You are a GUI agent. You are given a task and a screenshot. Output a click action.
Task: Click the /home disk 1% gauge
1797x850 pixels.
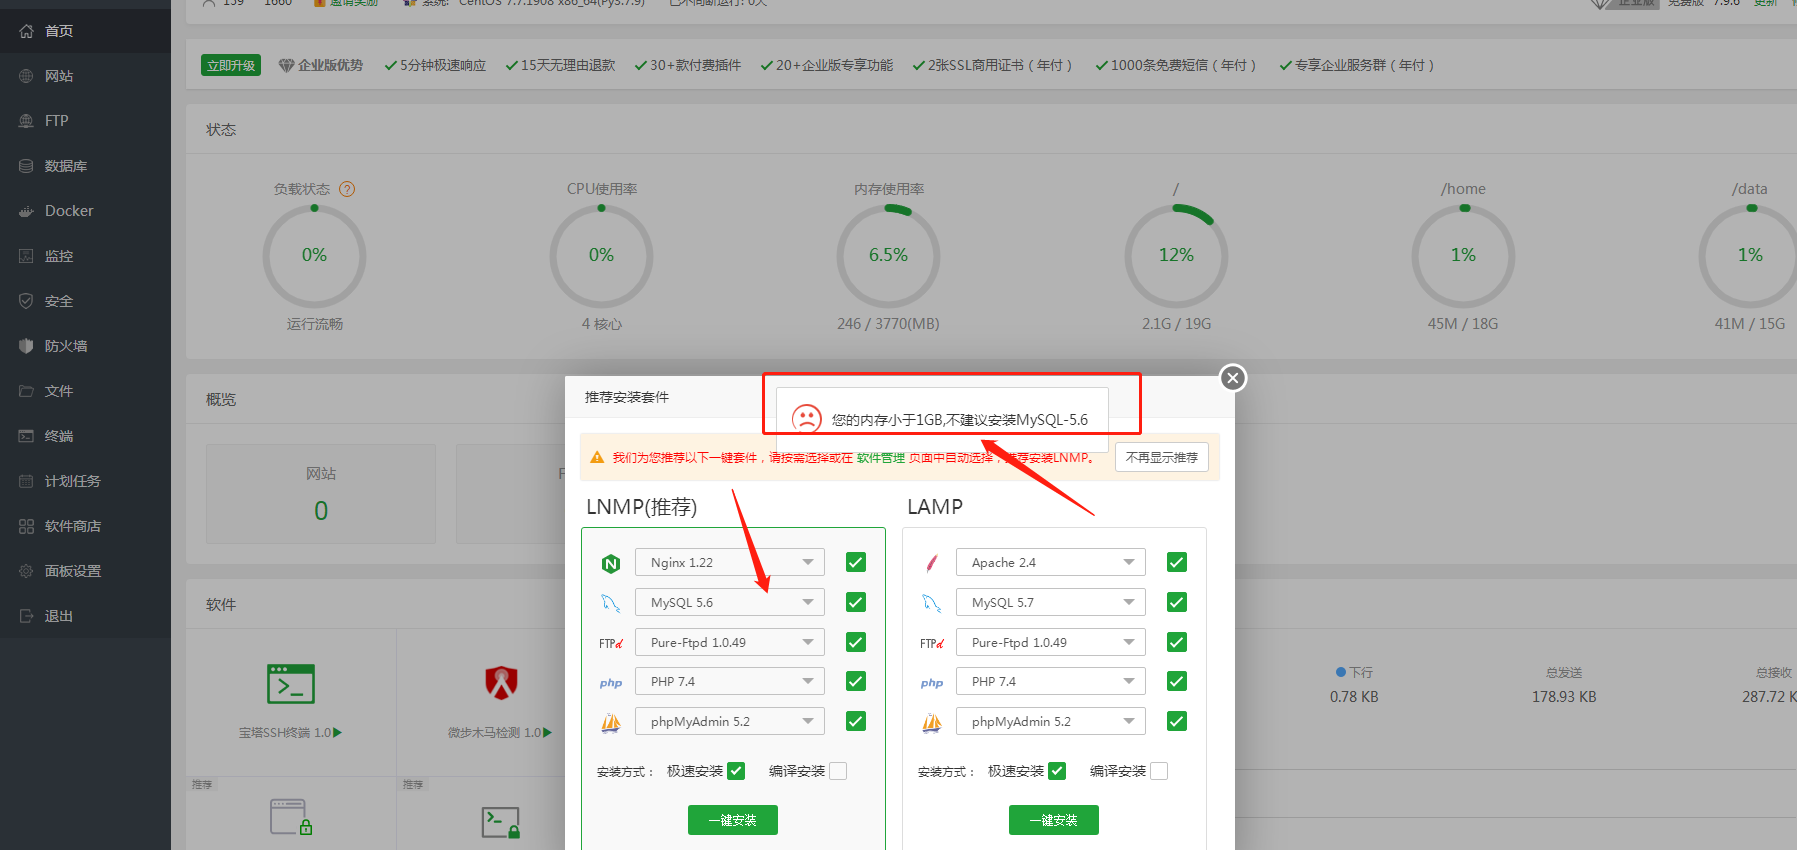click(1463, 256)
